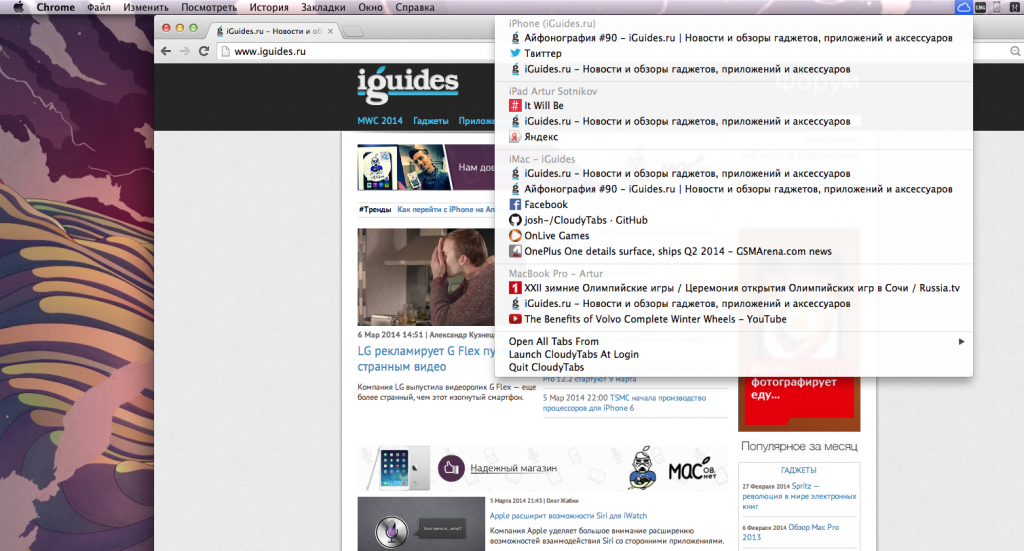Open Айфонография #90 from iPhone tabs

coord(733,38)
